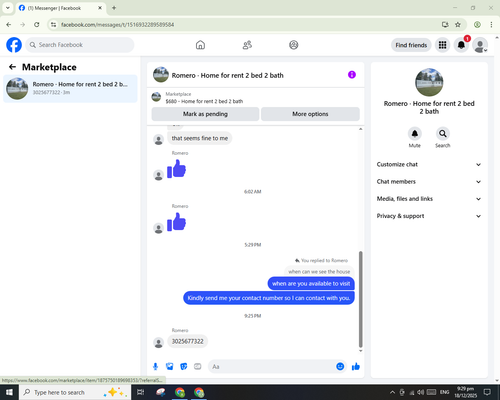The width and height of the screenshot is (500, 400).
Task: Open the $680 Home for rent listing link
Action: point(204,101)
